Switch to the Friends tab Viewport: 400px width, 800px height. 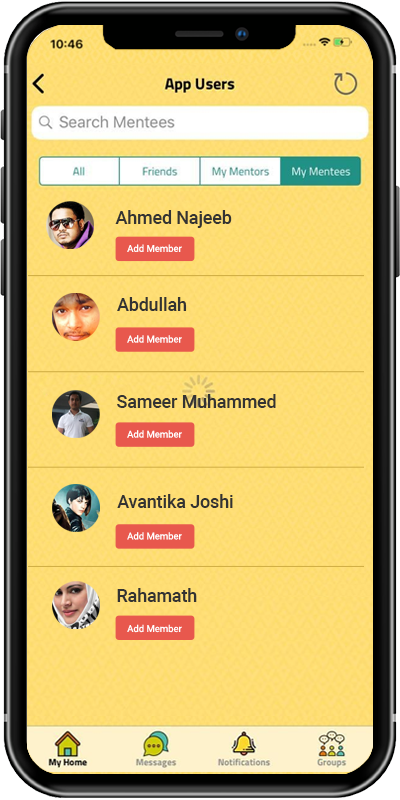pos(160,171)
